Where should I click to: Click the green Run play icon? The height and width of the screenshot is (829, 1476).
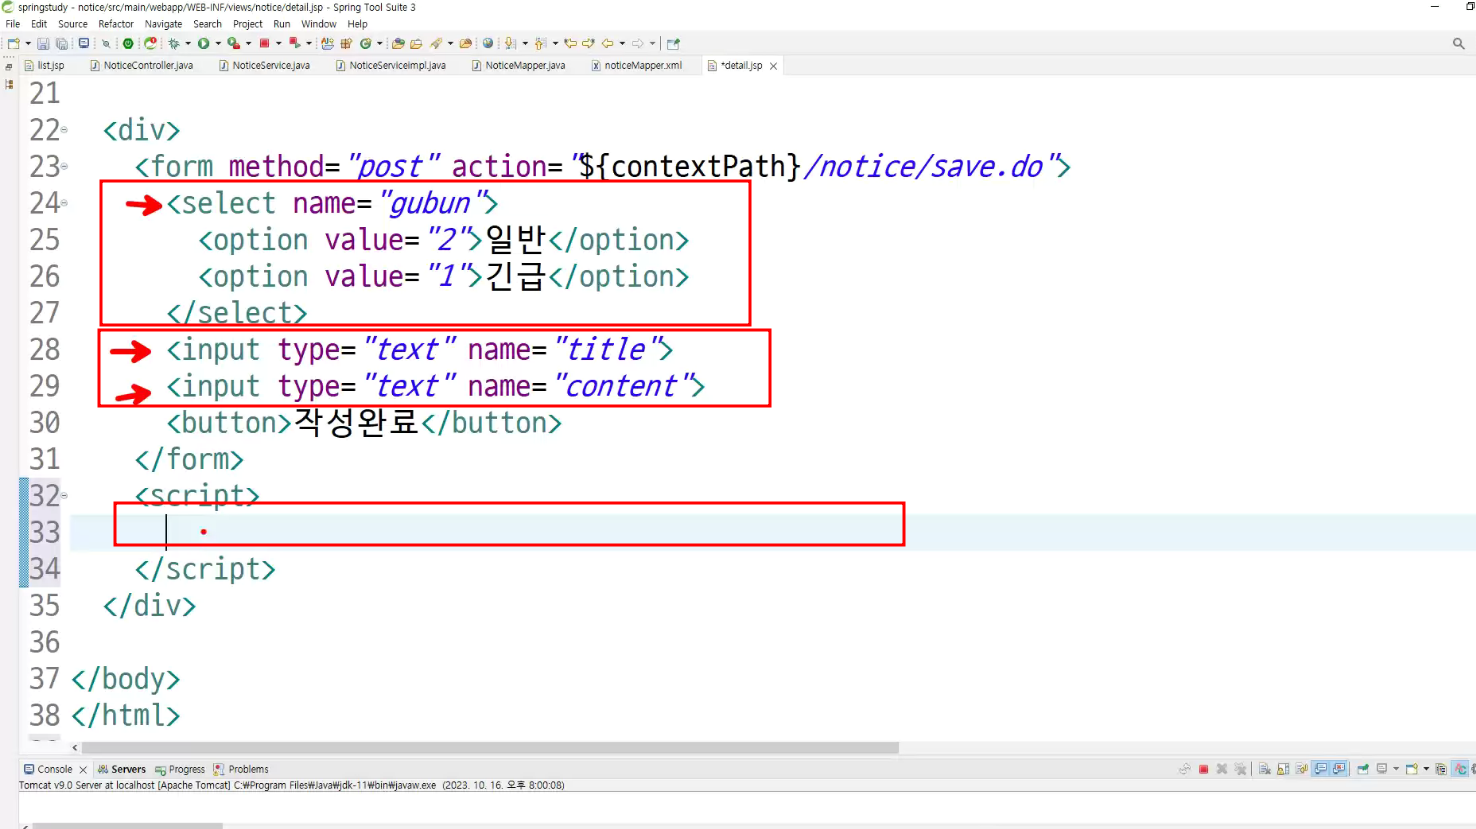pyautogui.click(x=204, y=43)
